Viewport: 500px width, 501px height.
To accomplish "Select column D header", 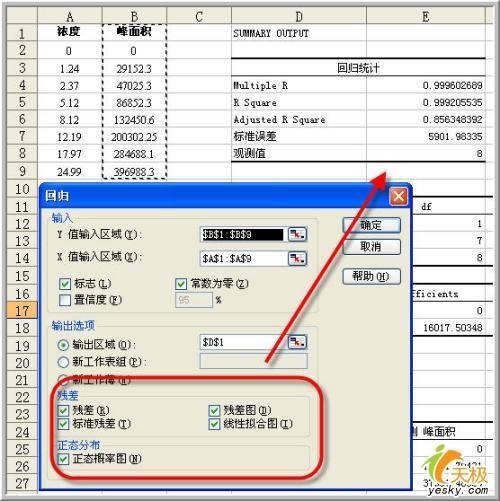I will click(299, 16).
